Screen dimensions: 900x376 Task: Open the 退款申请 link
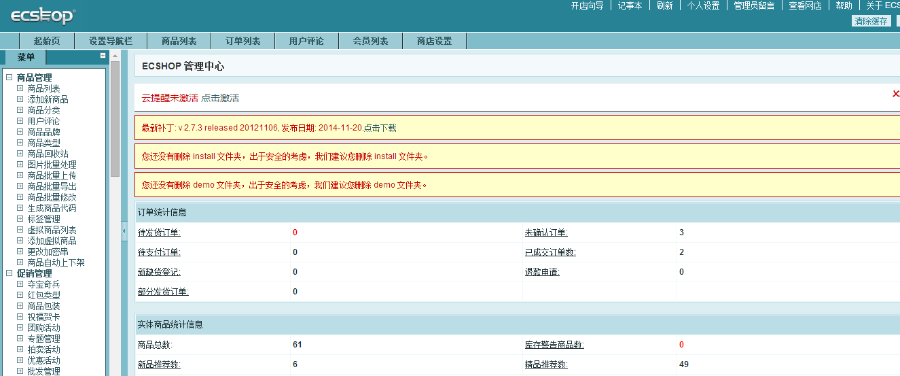click(542, 272)
